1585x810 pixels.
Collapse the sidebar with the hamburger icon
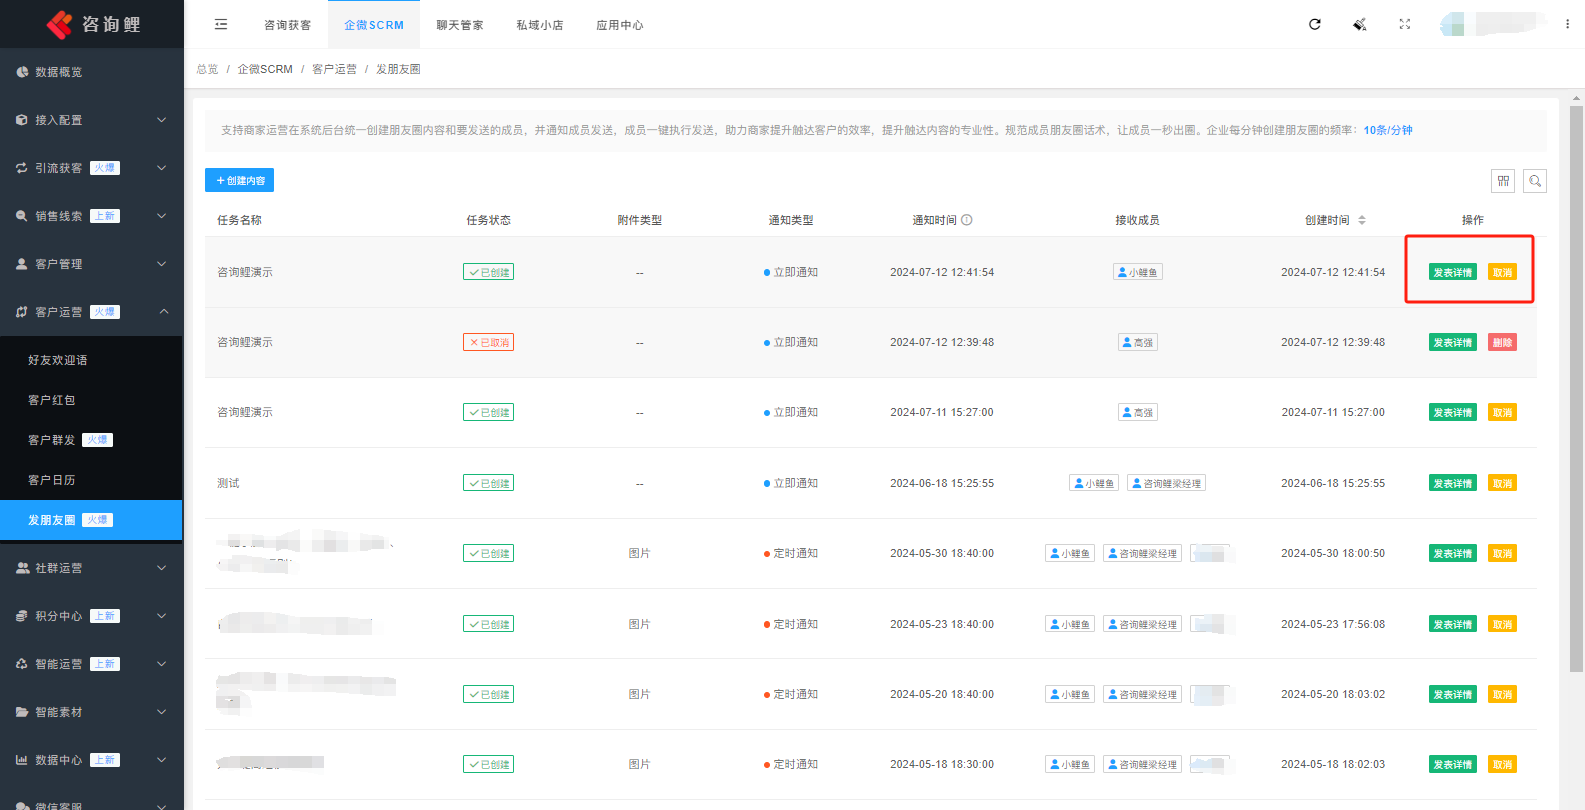pyautogui.click(x=221, y=24)
